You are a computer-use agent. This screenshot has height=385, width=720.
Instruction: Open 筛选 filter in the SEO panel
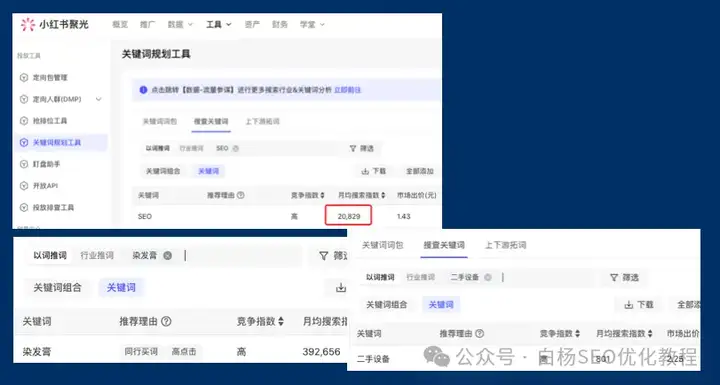point(362,148)
